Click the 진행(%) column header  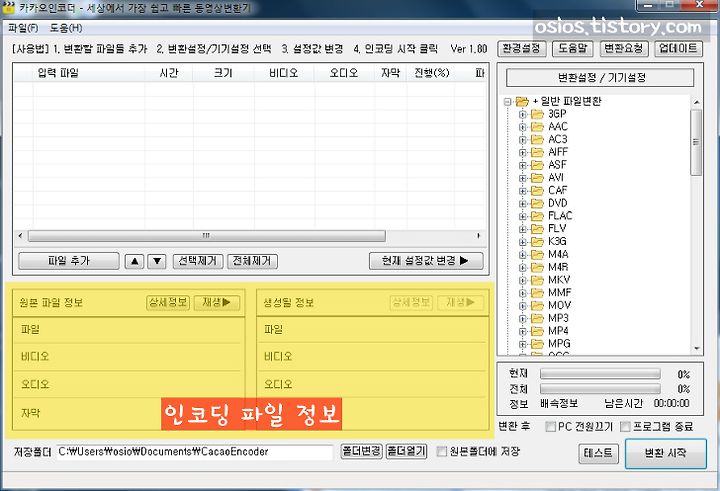[432, 73]
